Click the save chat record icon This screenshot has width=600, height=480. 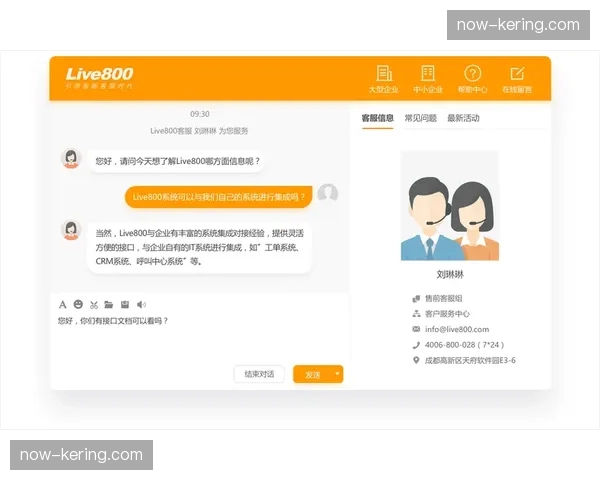(125, 305)
